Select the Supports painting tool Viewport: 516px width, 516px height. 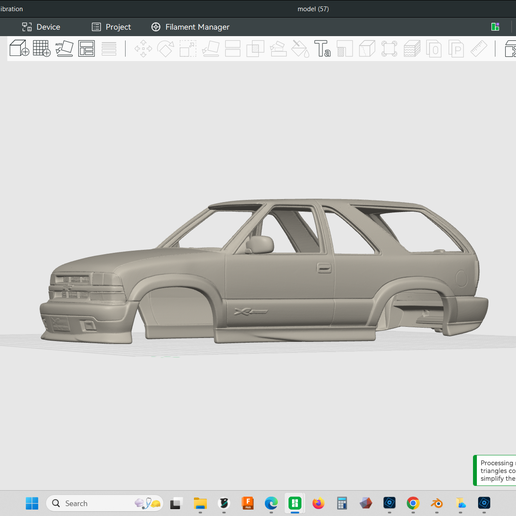coord(278,49)
